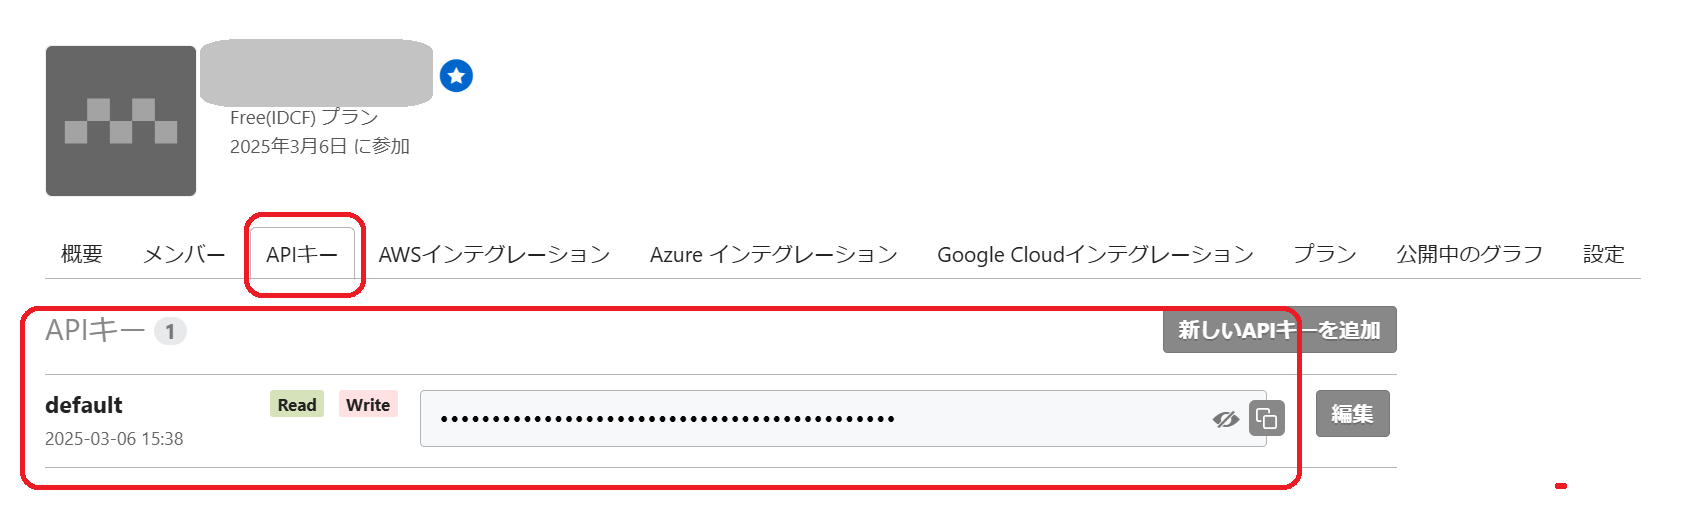Viewport: 1683px width, 531px height.
Task: Go to the Azure インテグレーション tab
Action: 773,254
